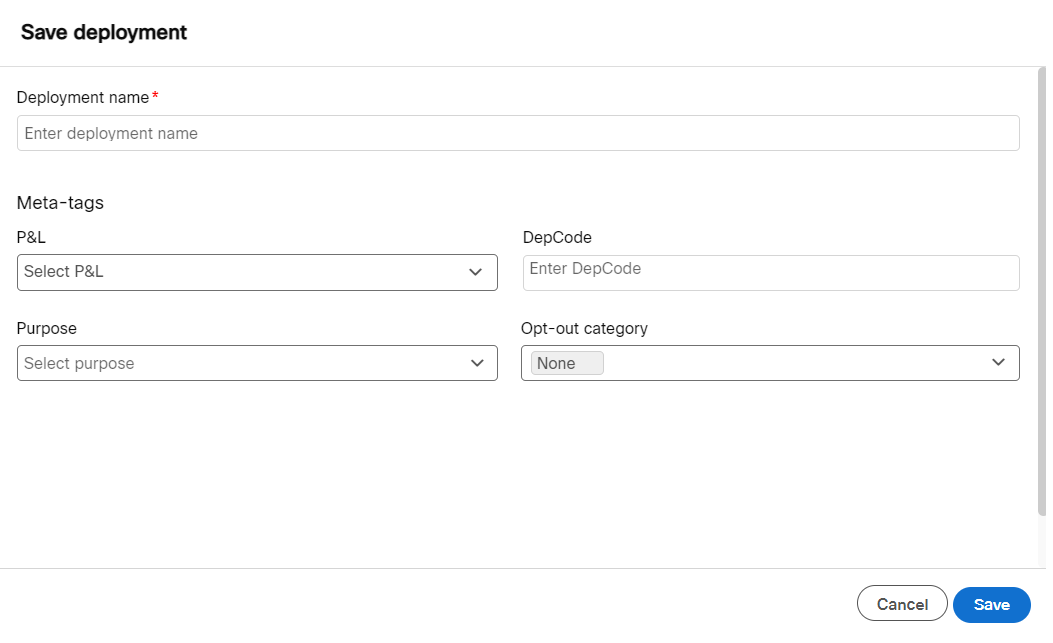Click the Cancel button
Image resolution: width=1053 pixels, height=643 pixels.
(901, 604)
